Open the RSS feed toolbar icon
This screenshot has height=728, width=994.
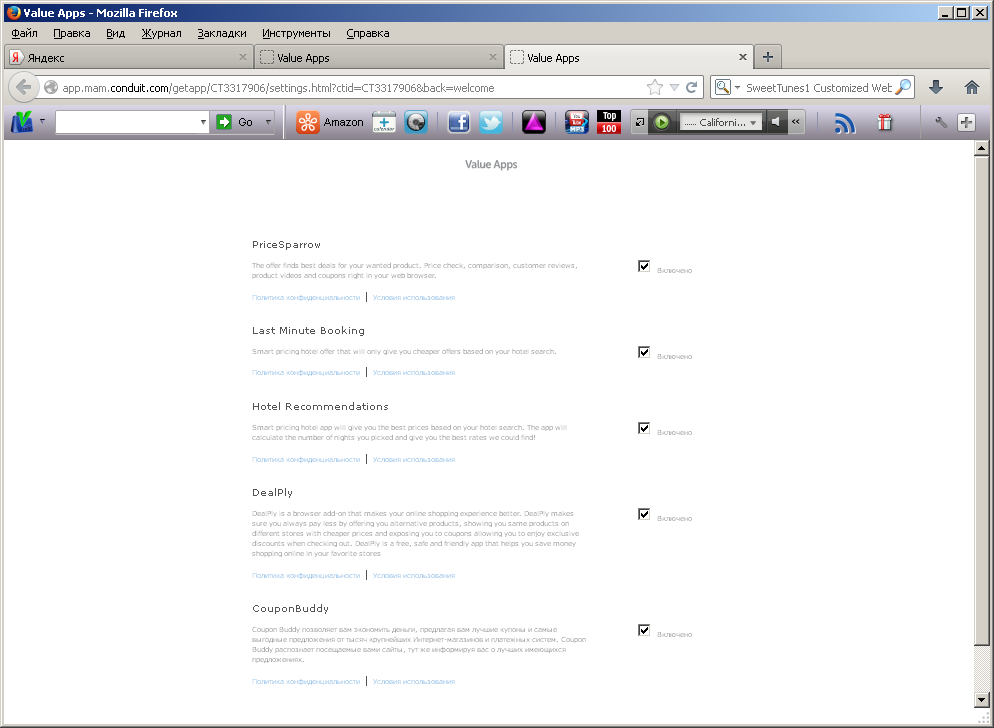844,122
